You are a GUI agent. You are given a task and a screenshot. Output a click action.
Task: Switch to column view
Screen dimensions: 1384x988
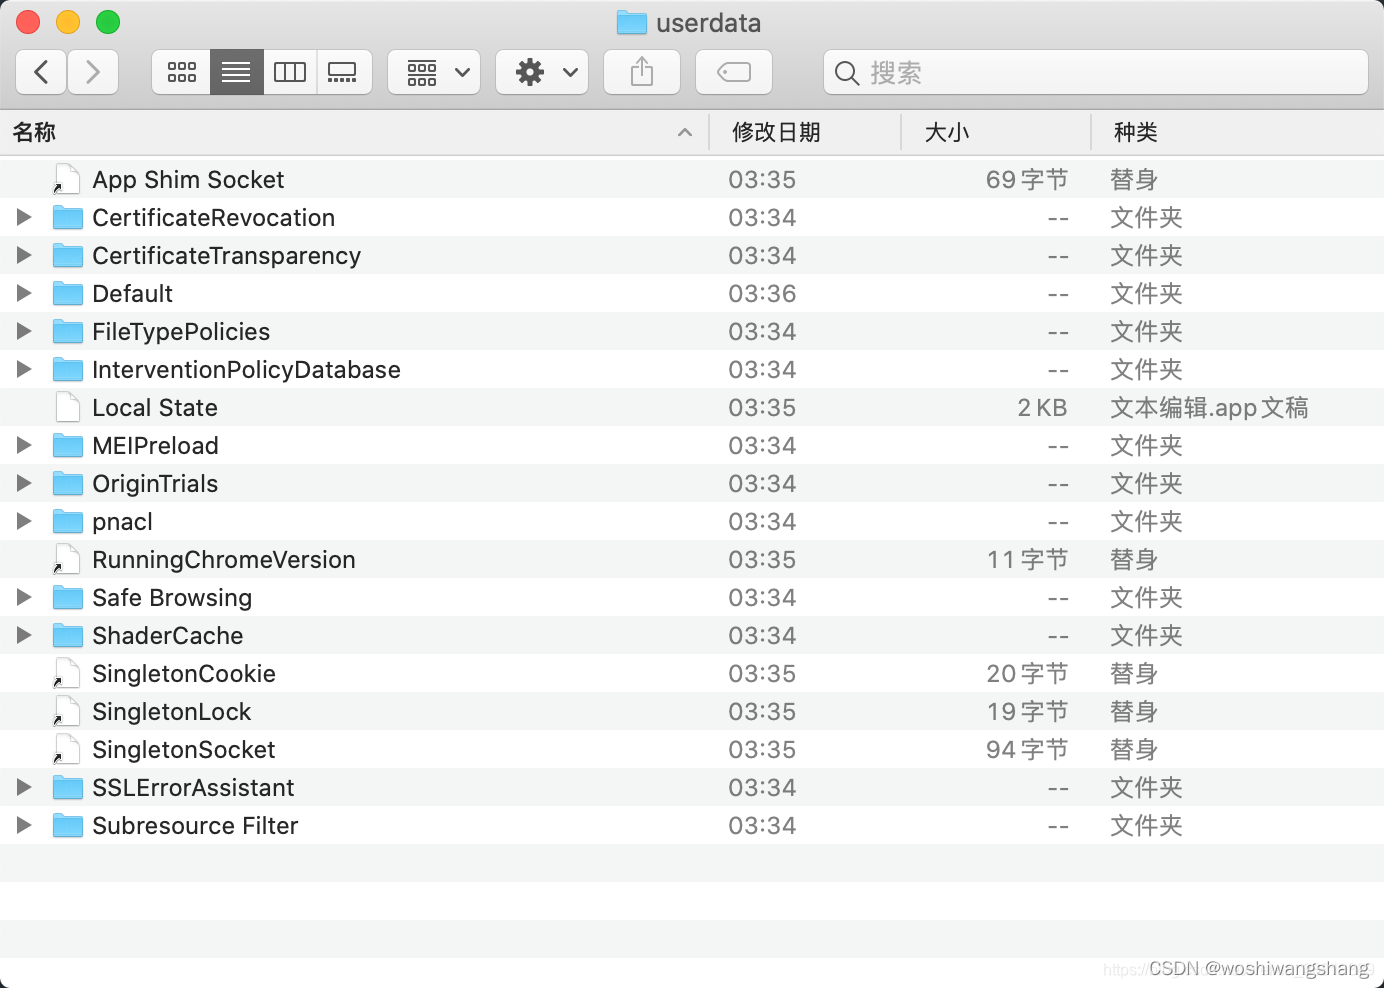(290, 72)
